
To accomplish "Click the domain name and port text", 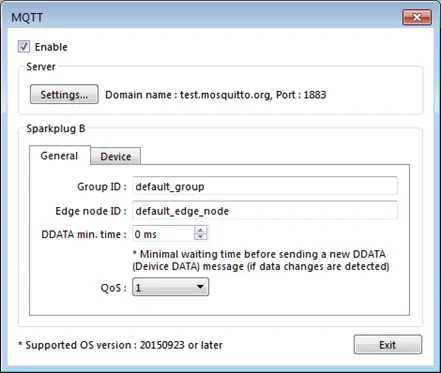I will (x=216, y=95).
